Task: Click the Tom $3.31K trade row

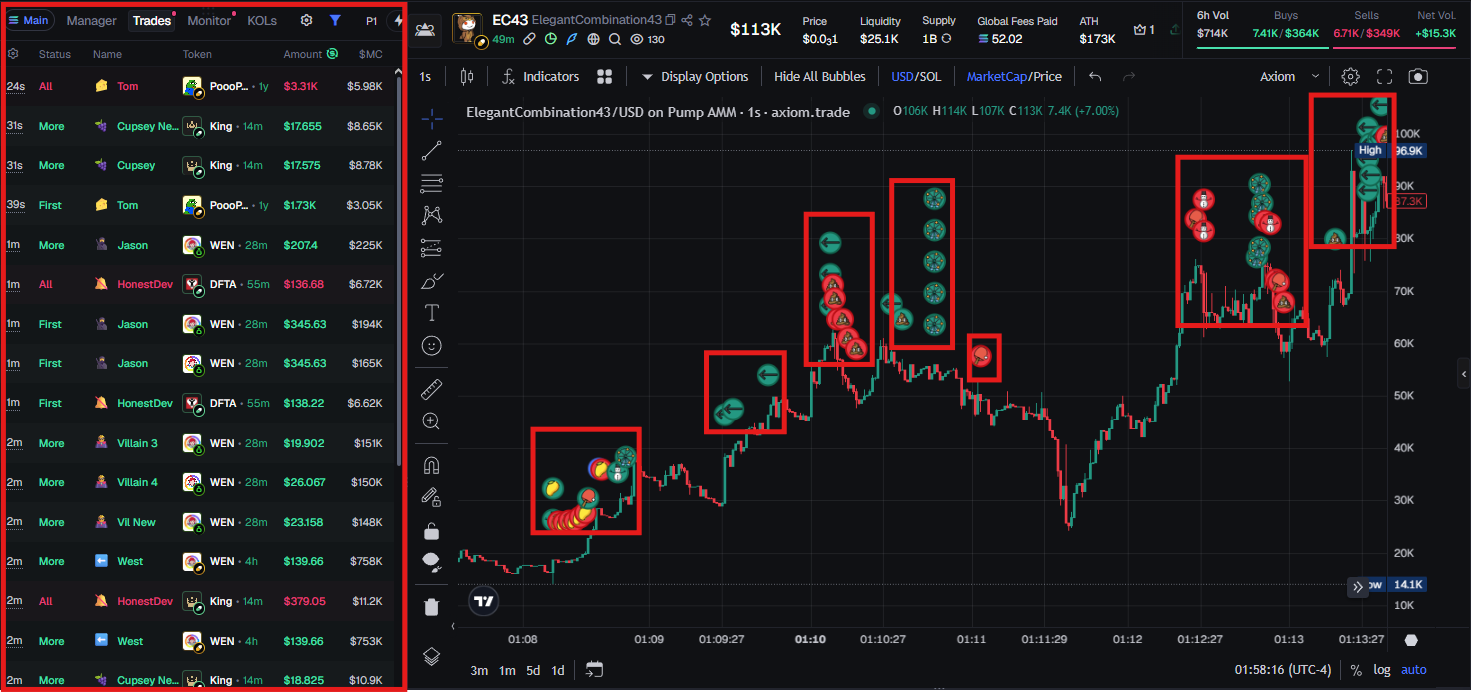Action: tap(198, 86)
